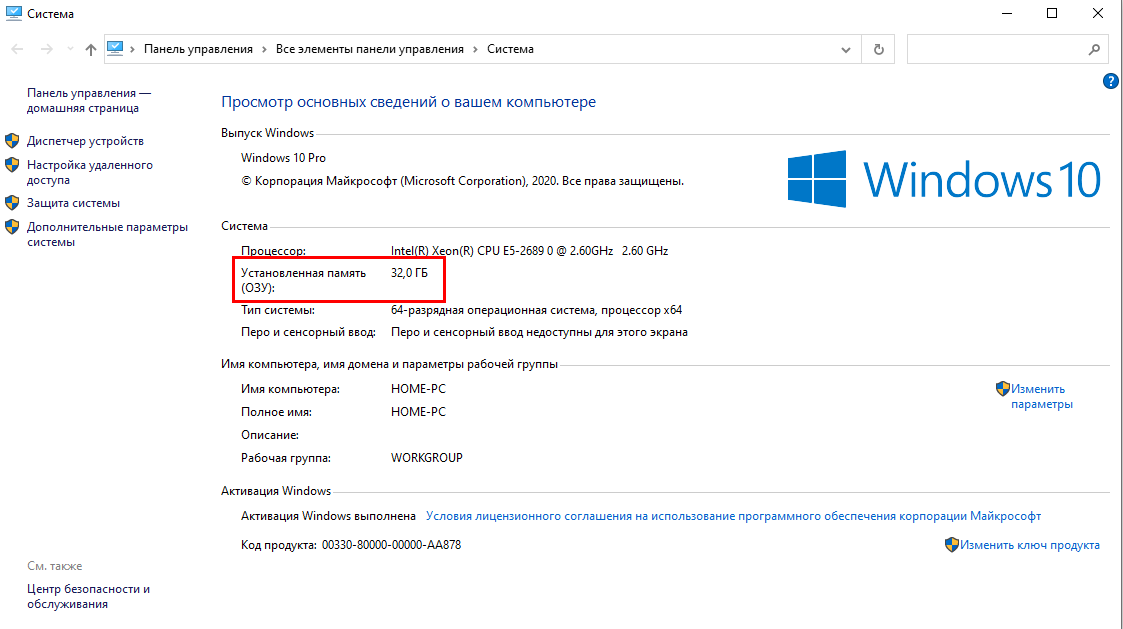Go up one level with up arrow
This screenshot has width=1123, height=629.
(x=90, y=49)
